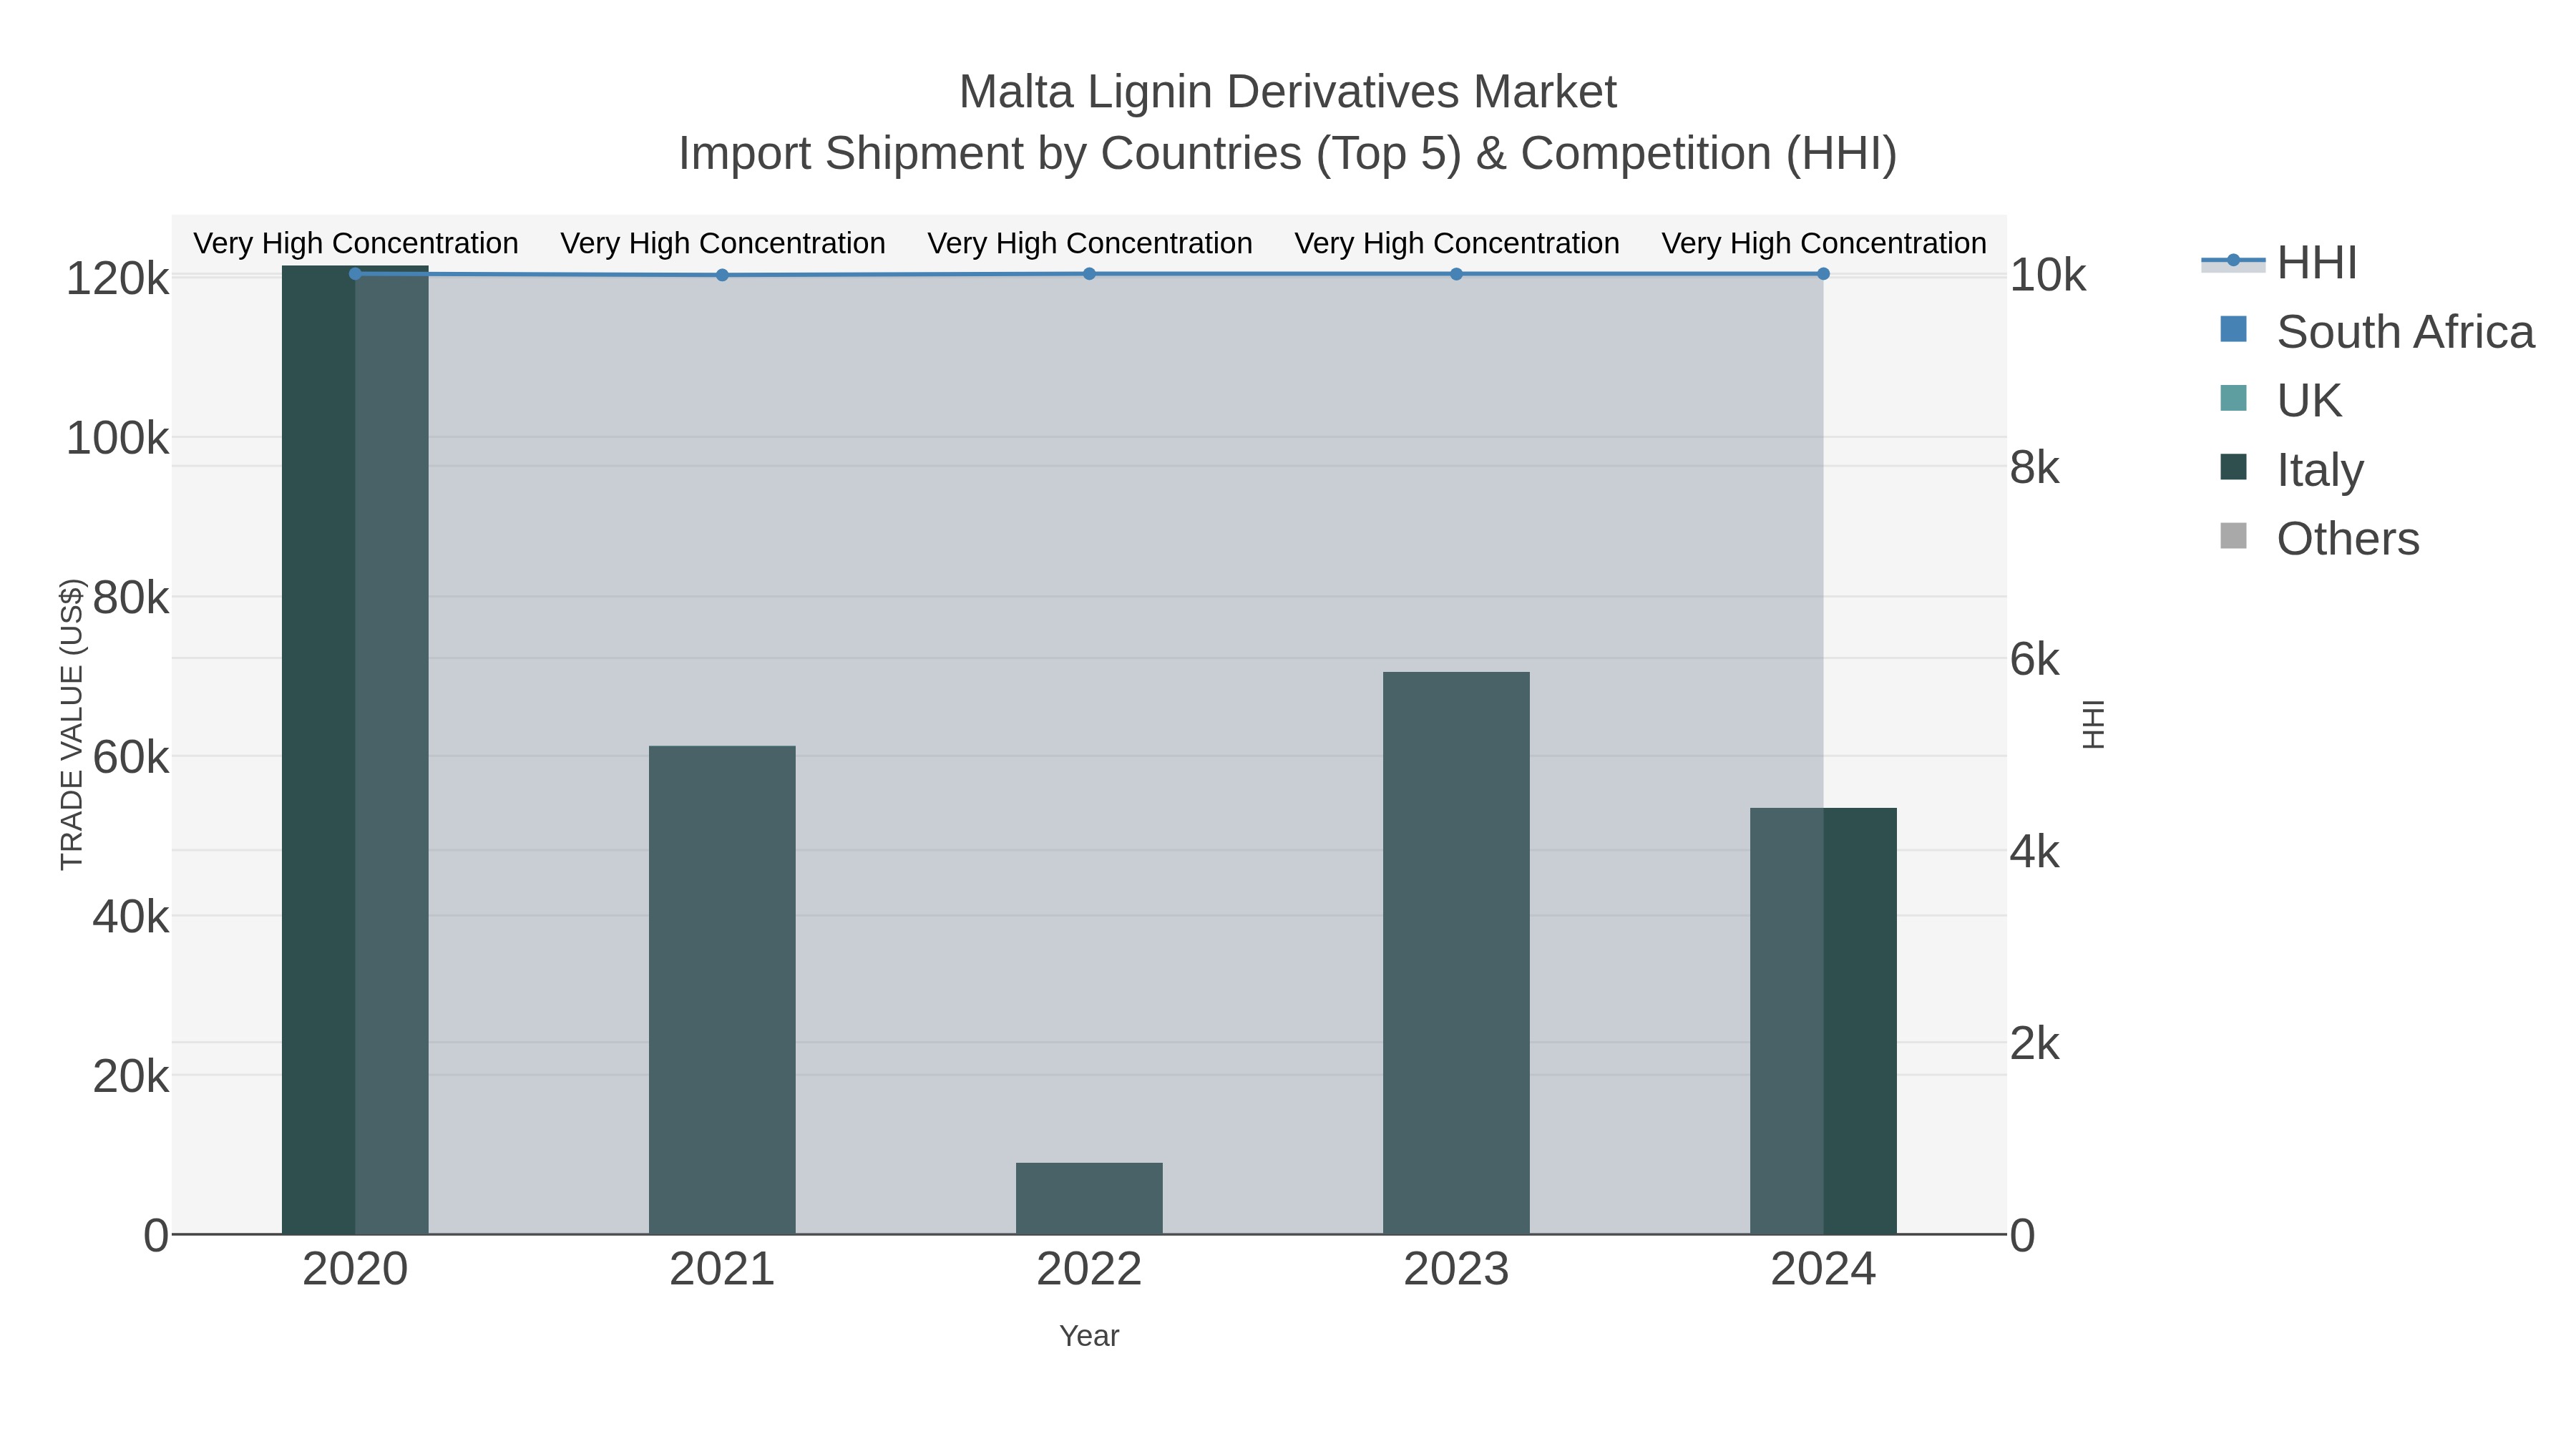2576x1449 pixels.
Task: Click the 2021 trade value bar
Action: pos(722,990)
